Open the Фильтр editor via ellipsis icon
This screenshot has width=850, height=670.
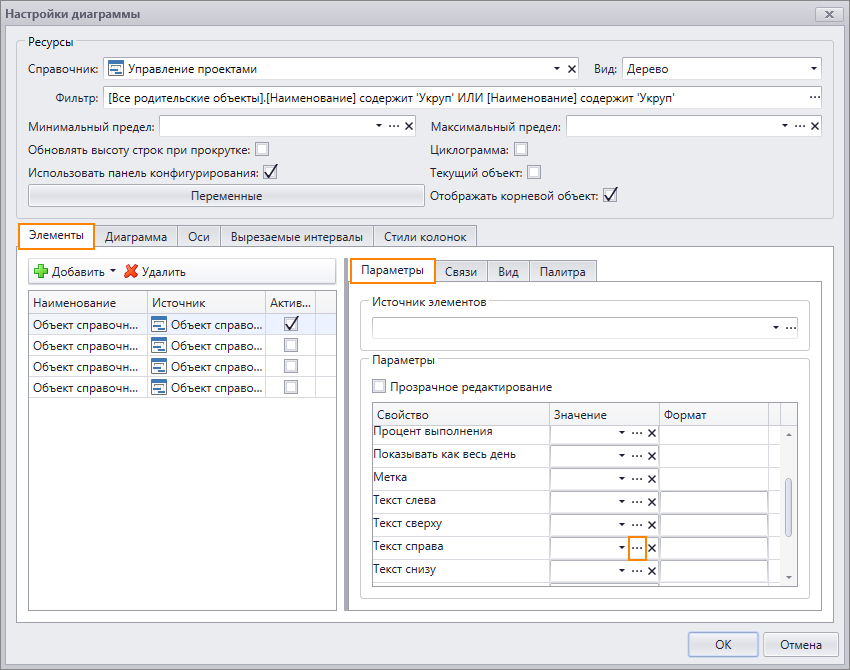coord(814,97)
